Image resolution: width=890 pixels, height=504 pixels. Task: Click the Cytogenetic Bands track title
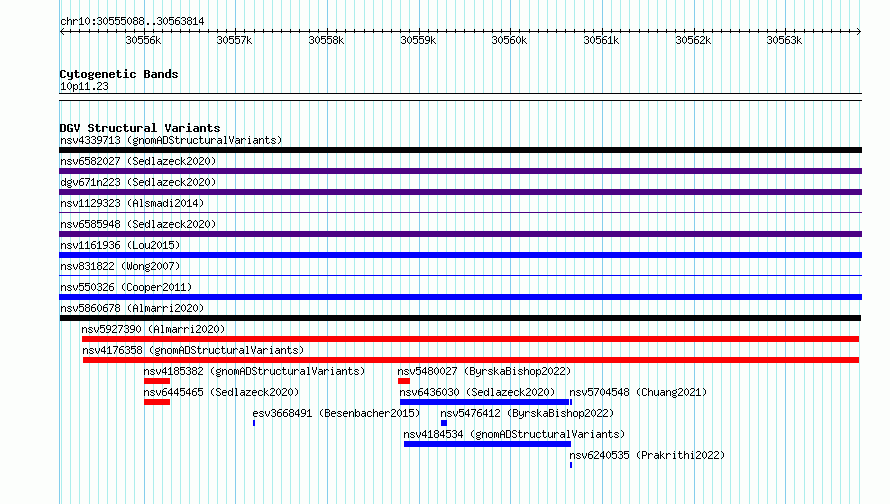click(119, 74)
